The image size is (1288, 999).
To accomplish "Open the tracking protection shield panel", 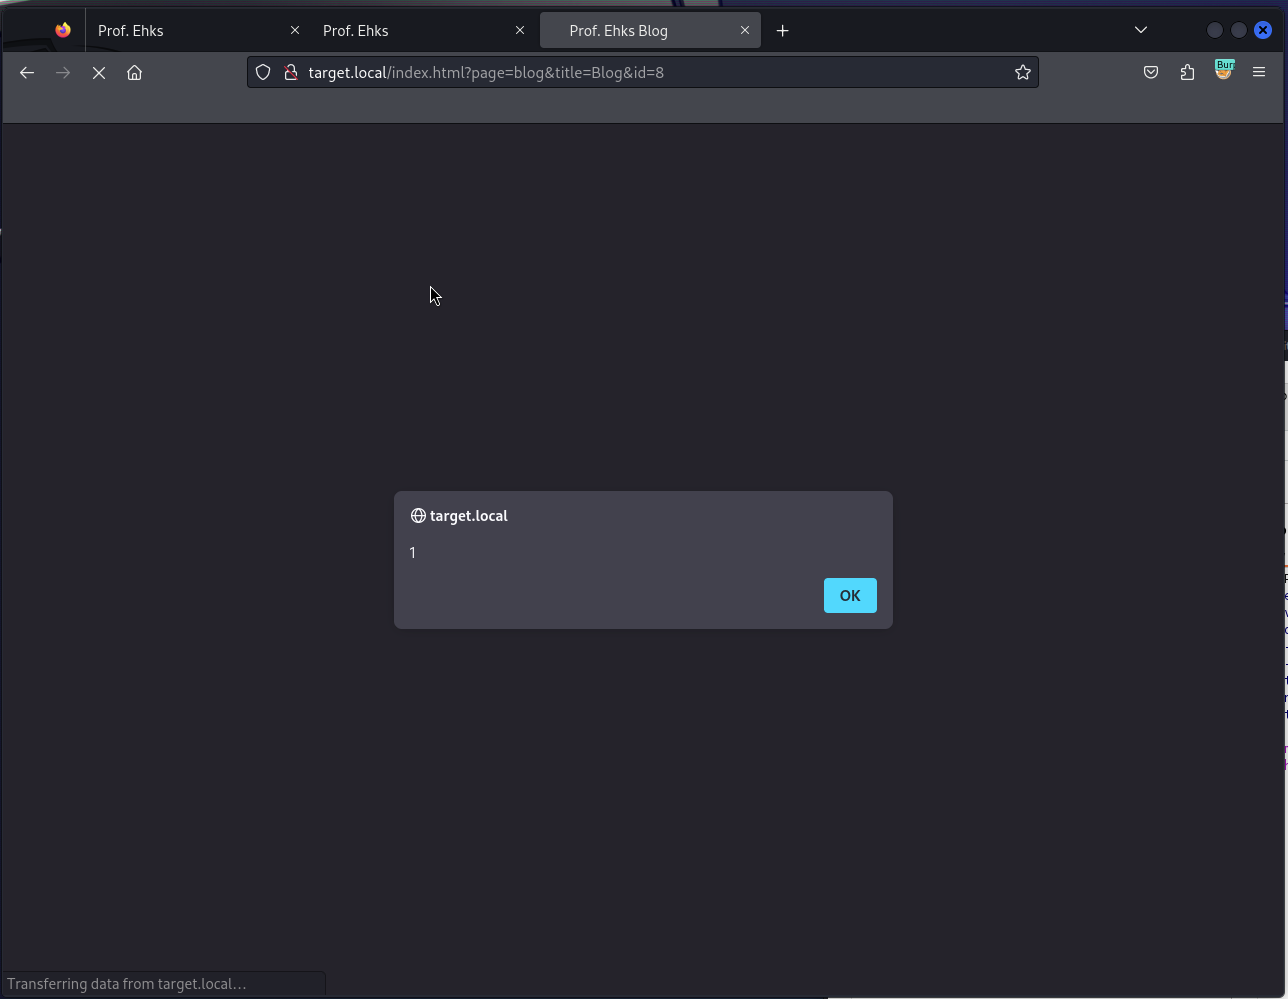I will pyautogui.click(x=262, y=72).
